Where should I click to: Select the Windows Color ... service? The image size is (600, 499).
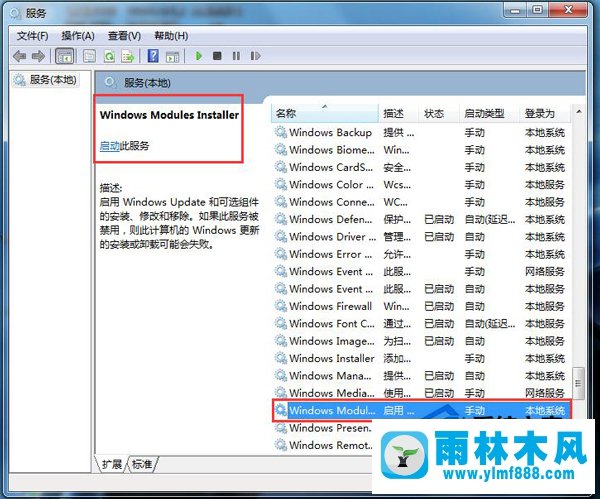(x=421, y=184)
